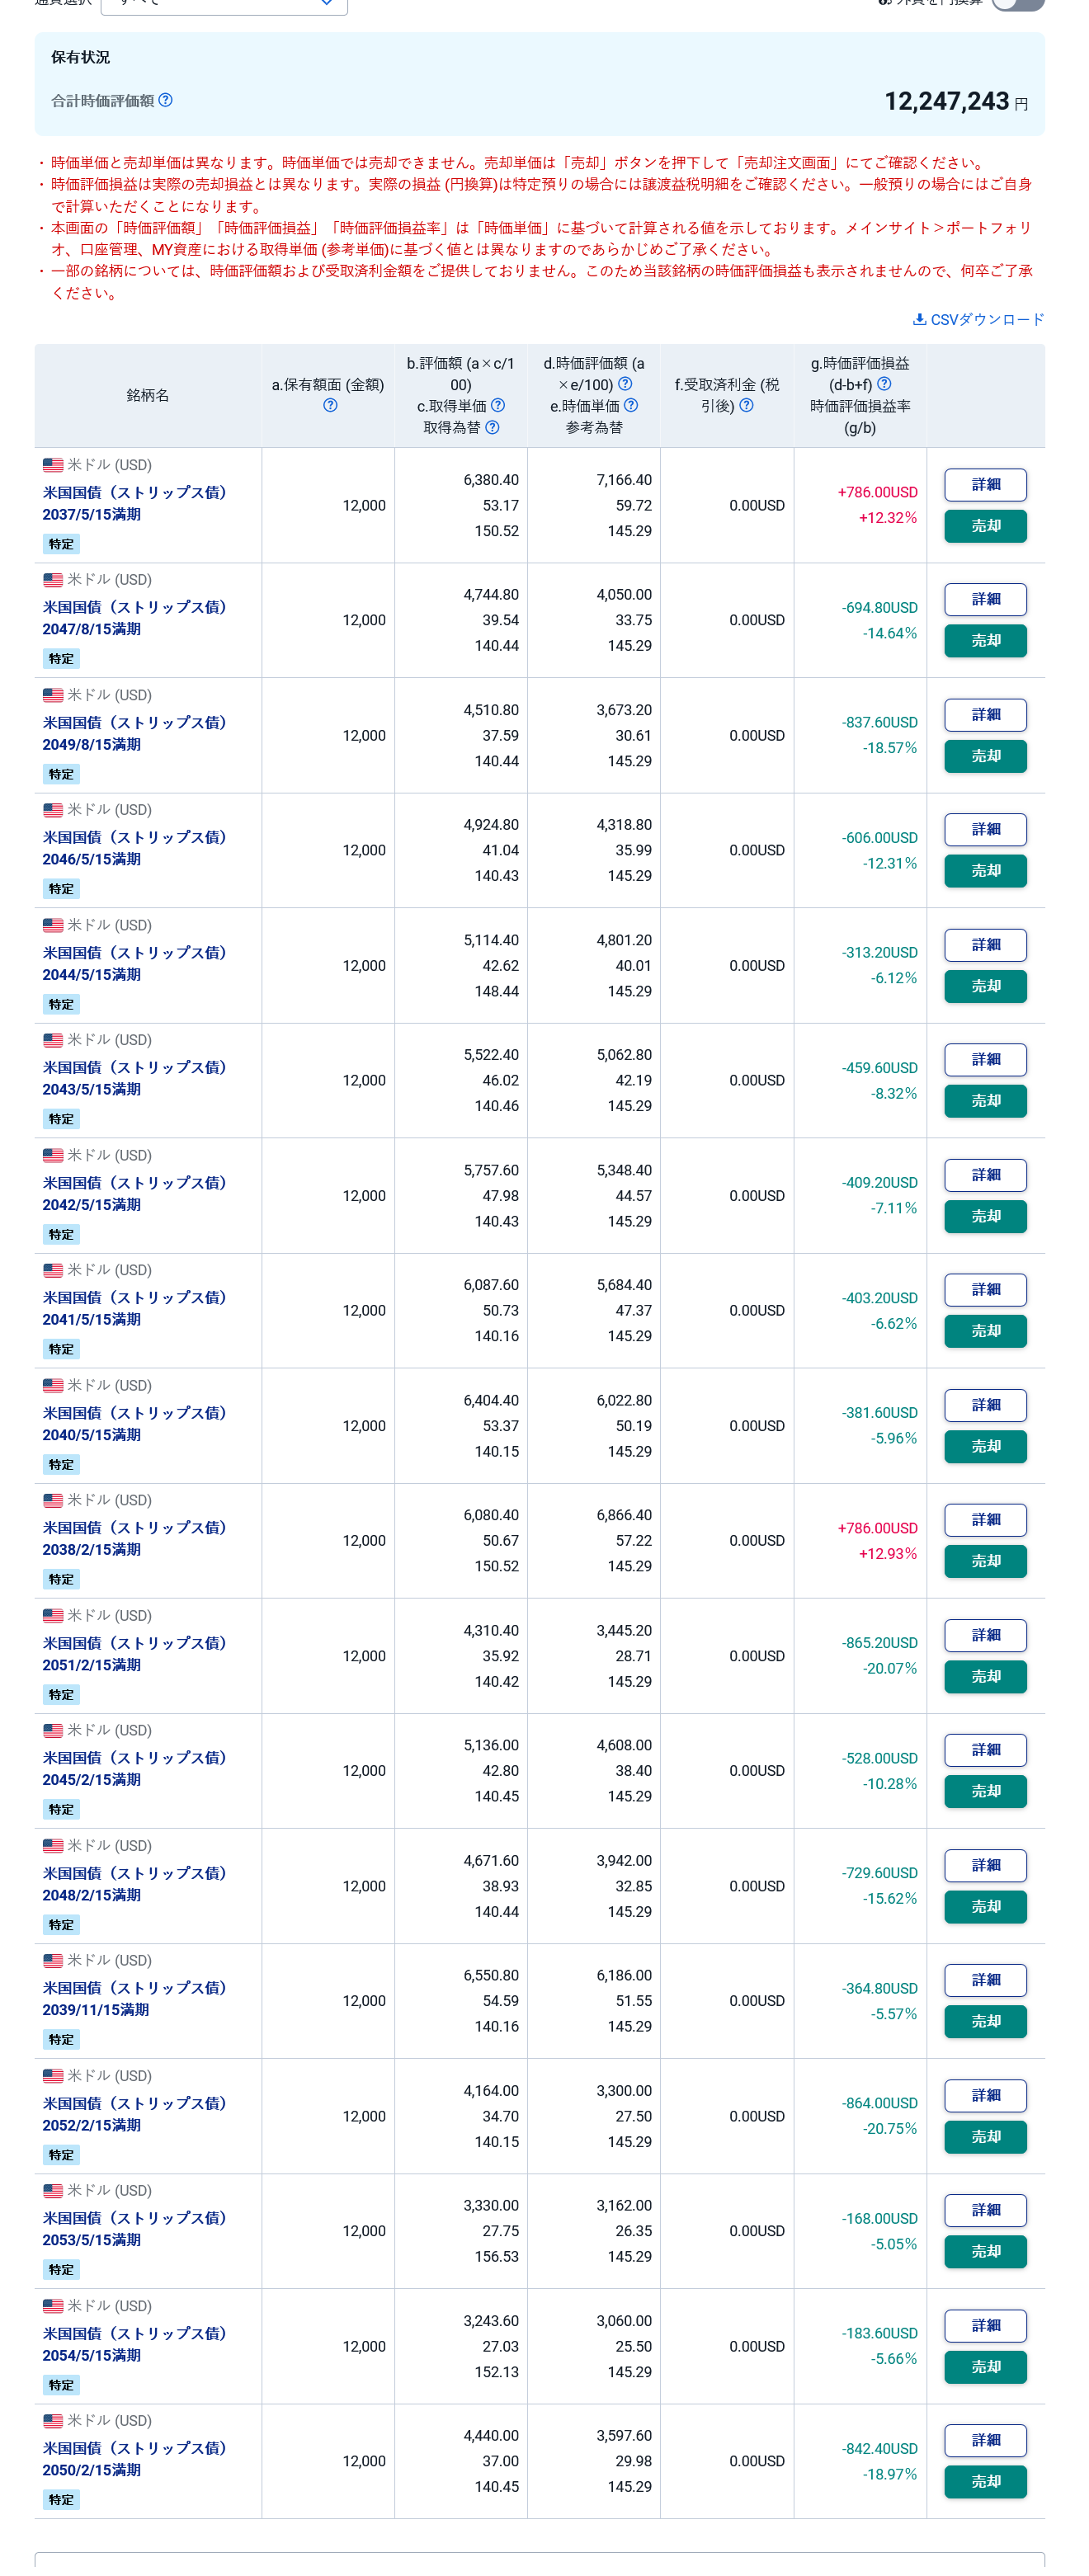The height and width of the screenshot is (2576, 1089).
Task: Open the currency selection dropdown
Action: click(x=224, y=5)
